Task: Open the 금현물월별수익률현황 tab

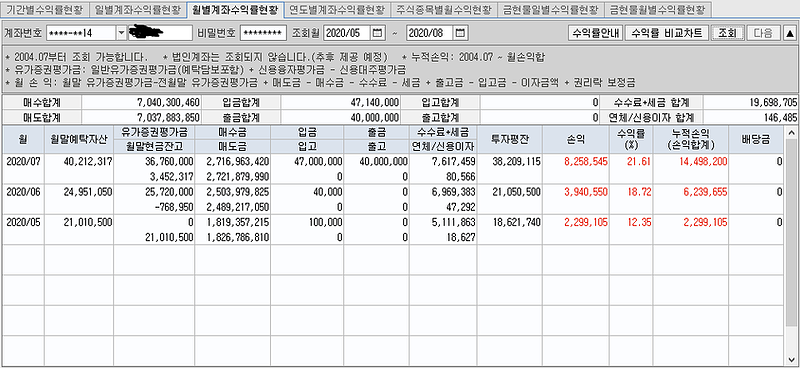Action: pyautogui.click(x=657, y=10)
